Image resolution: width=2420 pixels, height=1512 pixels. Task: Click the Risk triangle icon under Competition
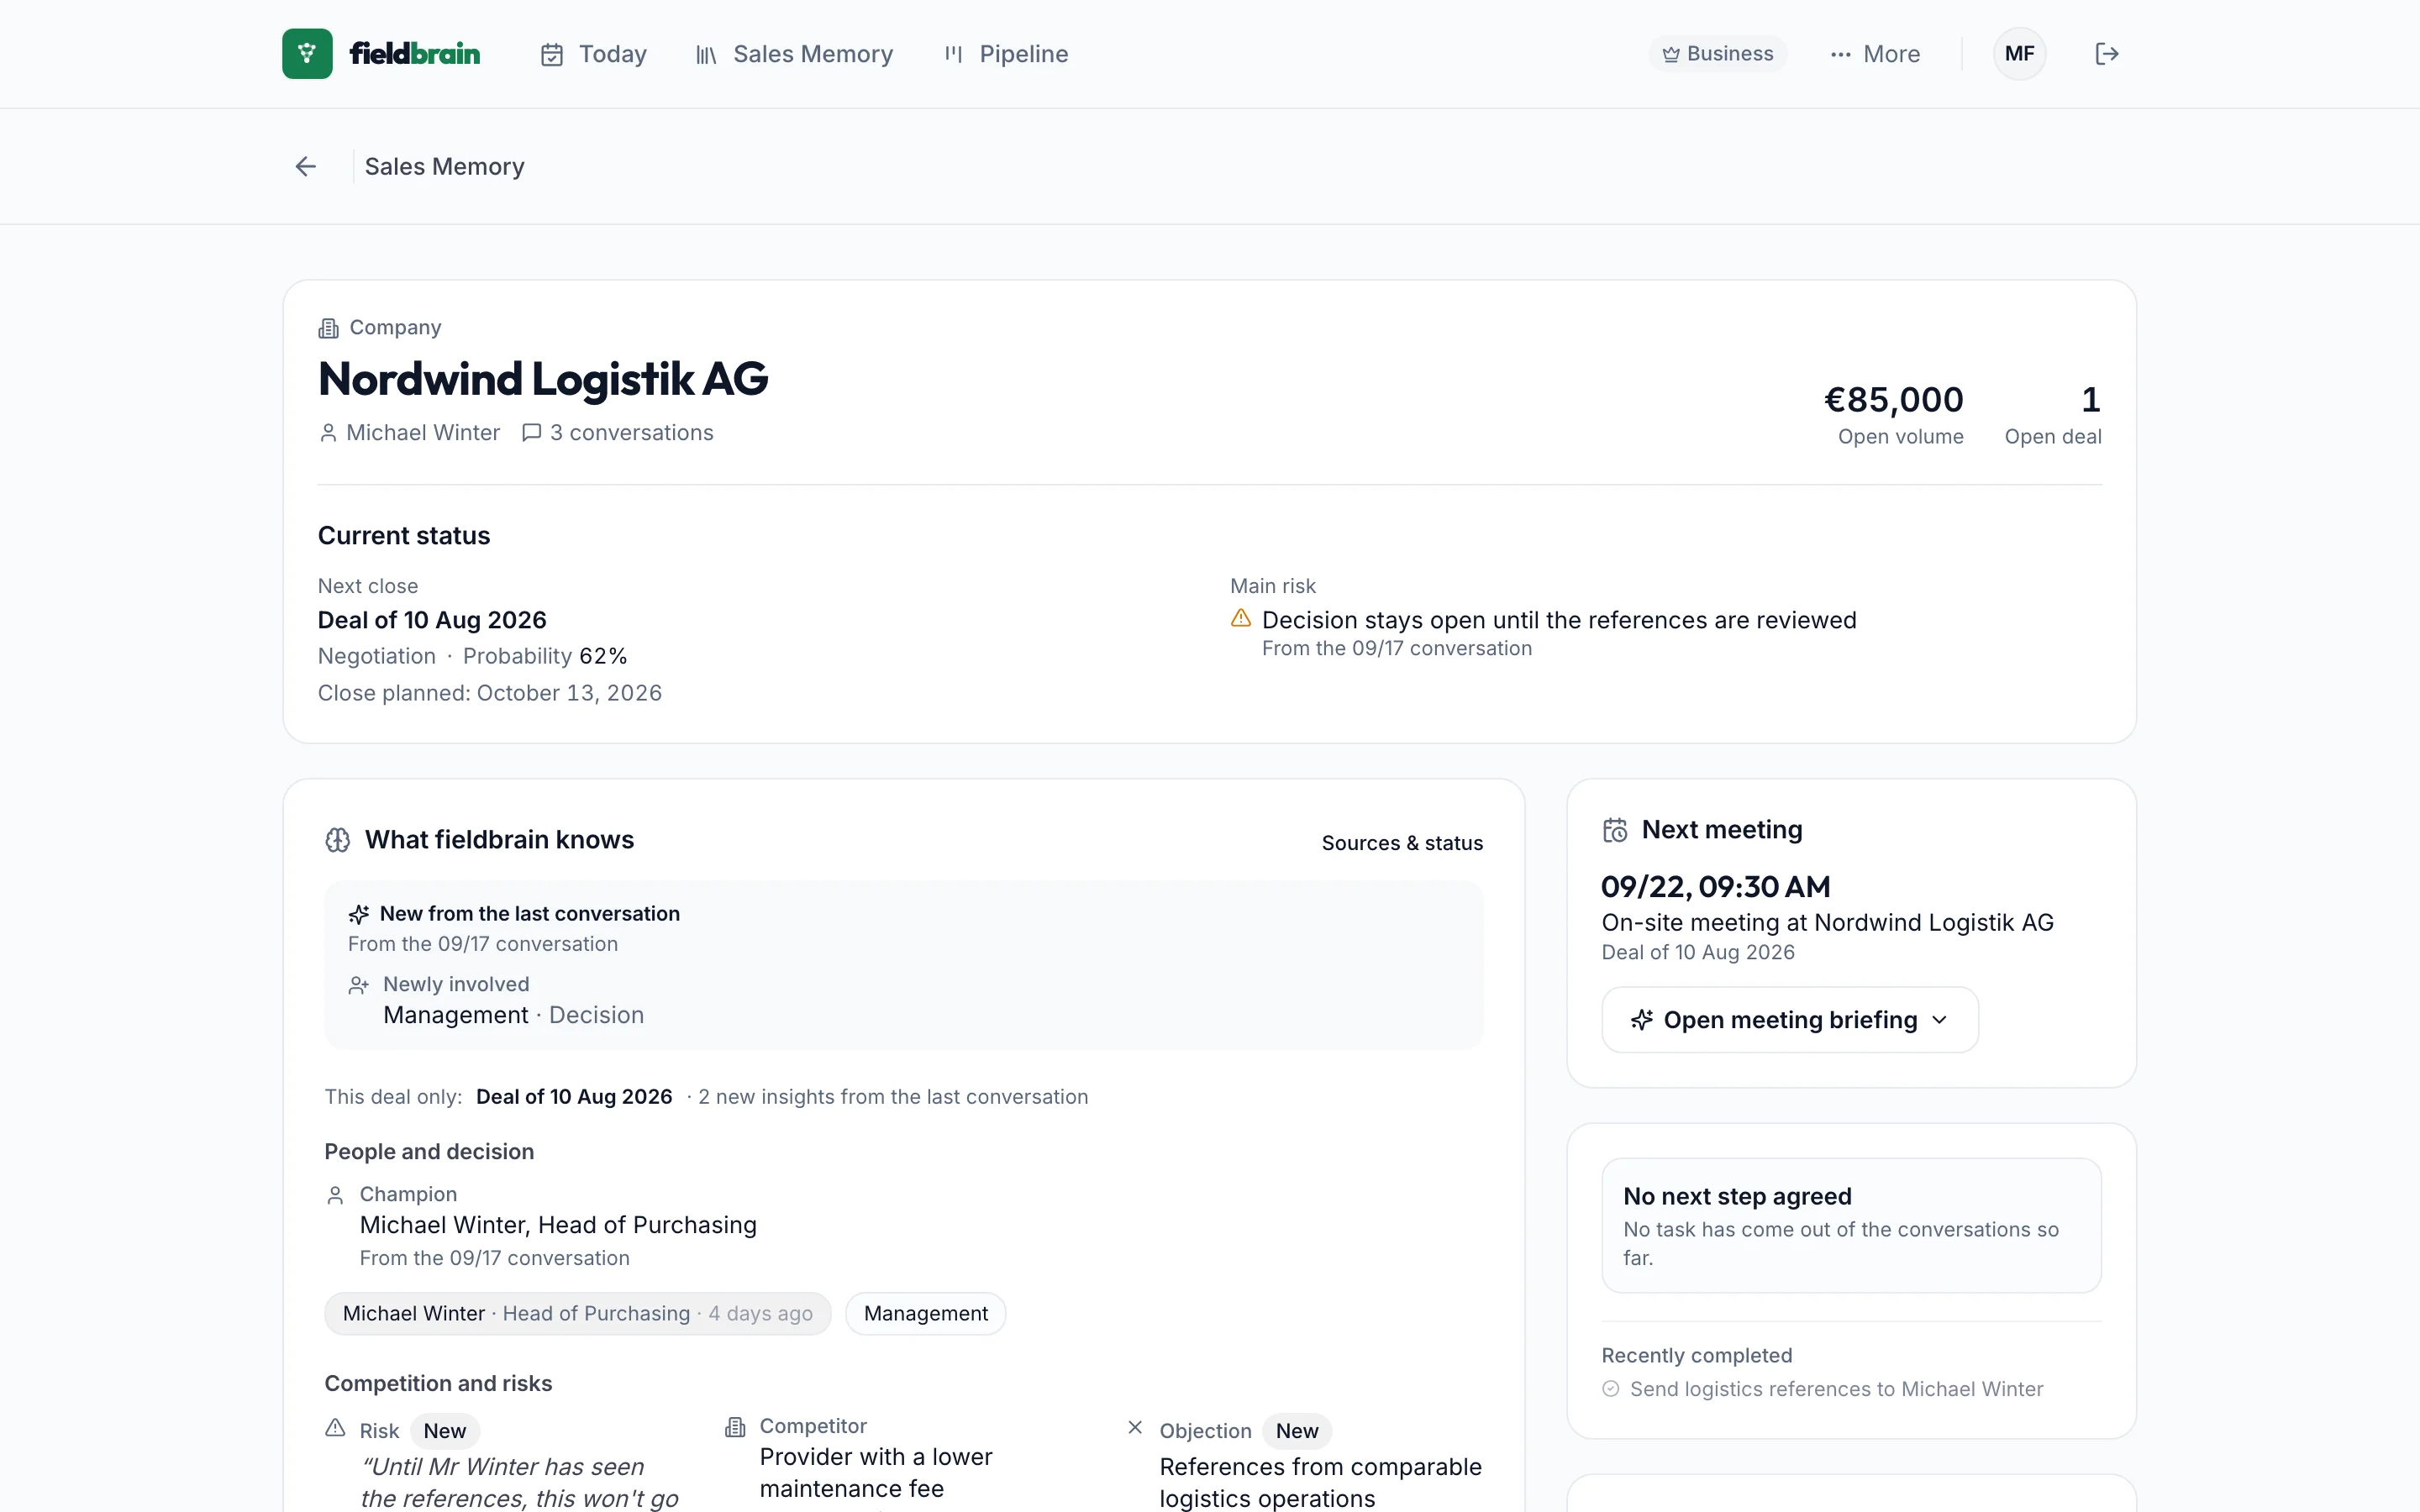coord(335,1428)
